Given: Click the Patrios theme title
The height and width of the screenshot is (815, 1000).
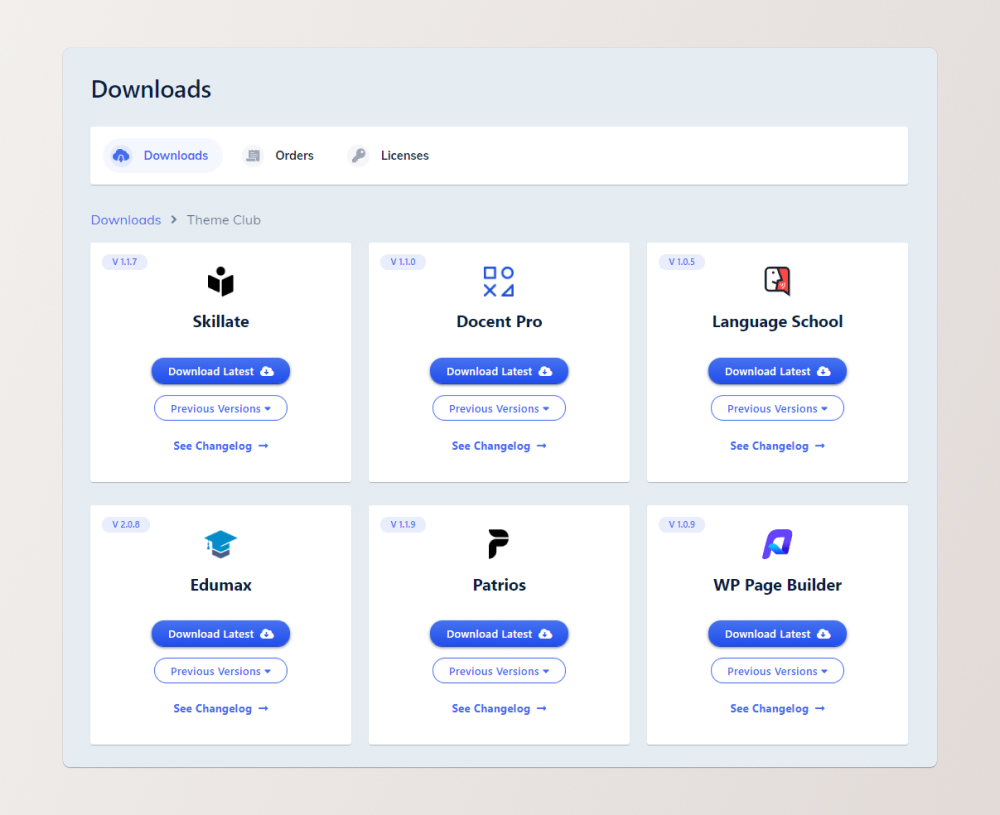Looking at the screenshot, I should click(x=499, y=585).
